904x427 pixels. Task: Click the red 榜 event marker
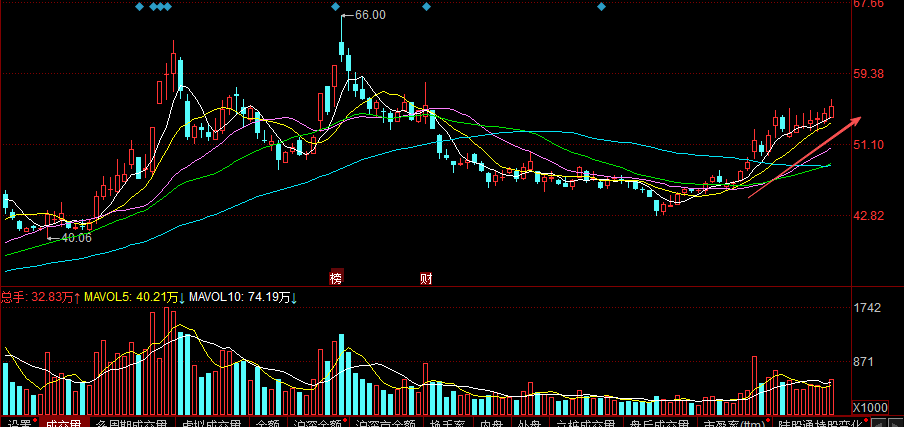pyautogui.click(x=336, y=279)
